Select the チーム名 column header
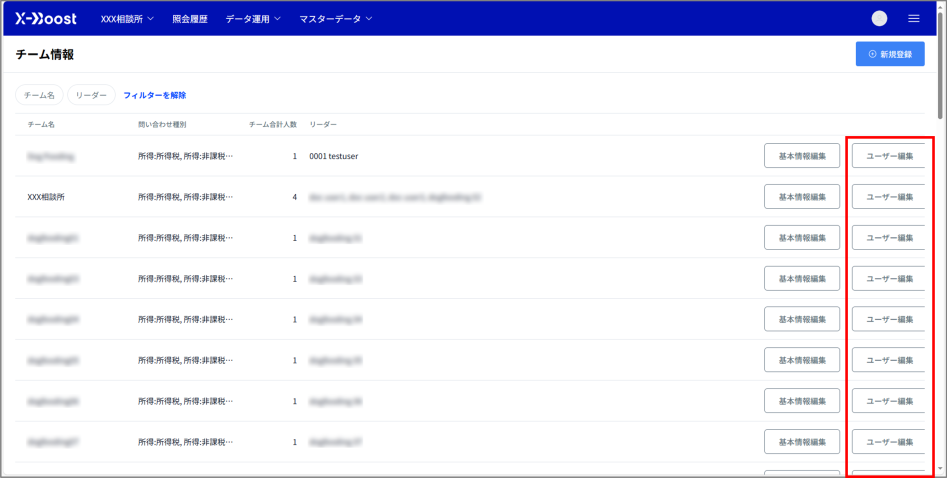This screenshot has width=947, height=478. (41, 124)
